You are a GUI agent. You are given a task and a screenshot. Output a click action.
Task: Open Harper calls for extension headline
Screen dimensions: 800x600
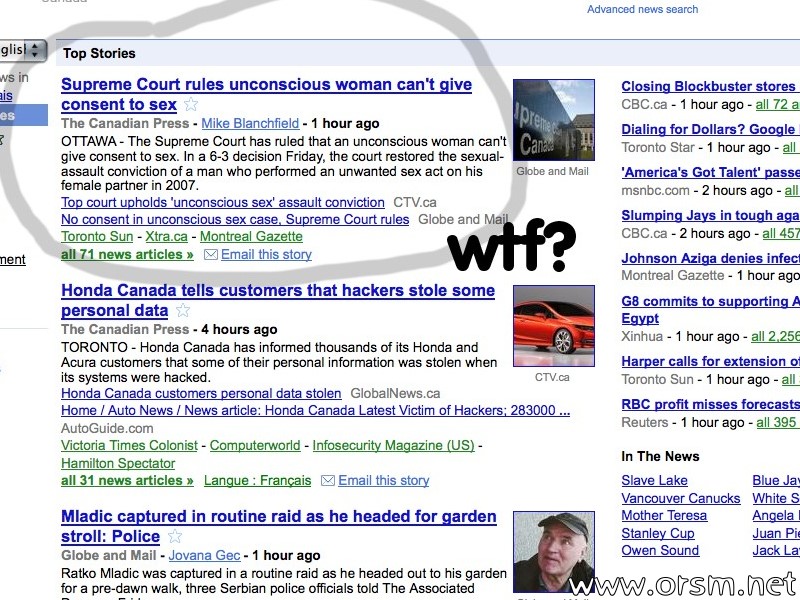[x=710, y=361]
